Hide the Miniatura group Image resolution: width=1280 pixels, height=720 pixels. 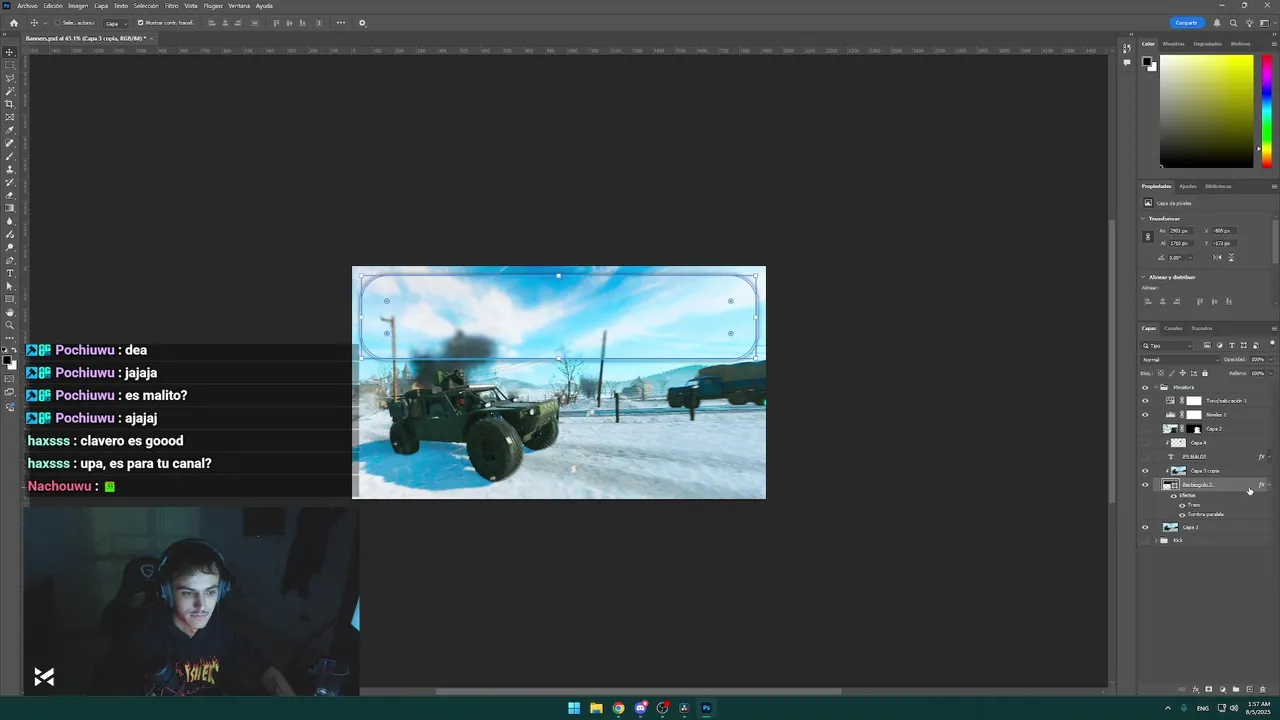point(1145,387)
